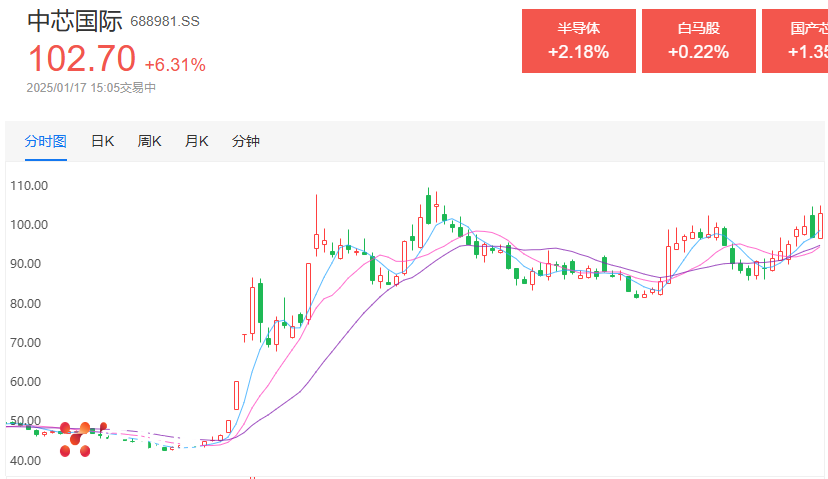Click the stock code 688981.SS
828x479 pixels.
pyautogui.click(x=165, y=22)
